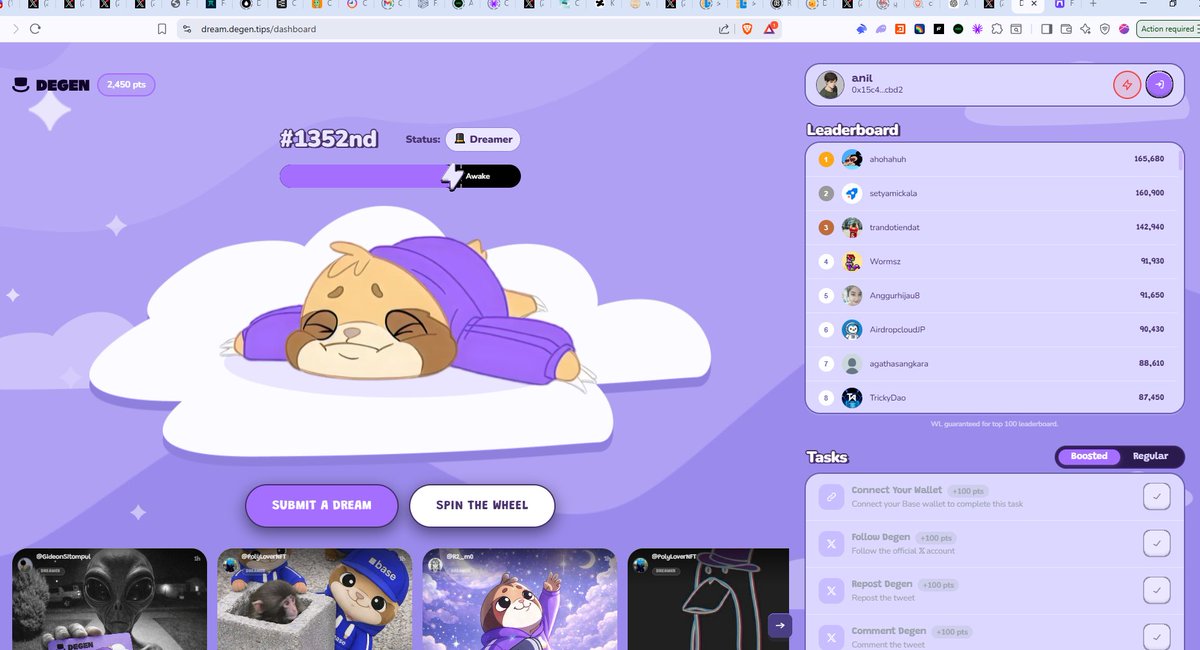Screen dimensions: 1200x650
Task: Click ahohahuh's score 165,680
Action: coord(1149,159)
